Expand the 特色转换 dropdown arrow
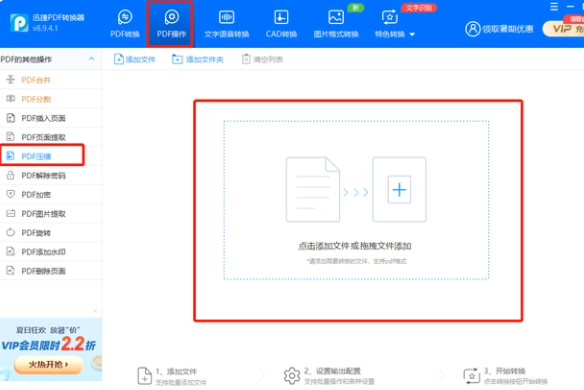This screenshot has width=584, height=390. pos(412,34)
